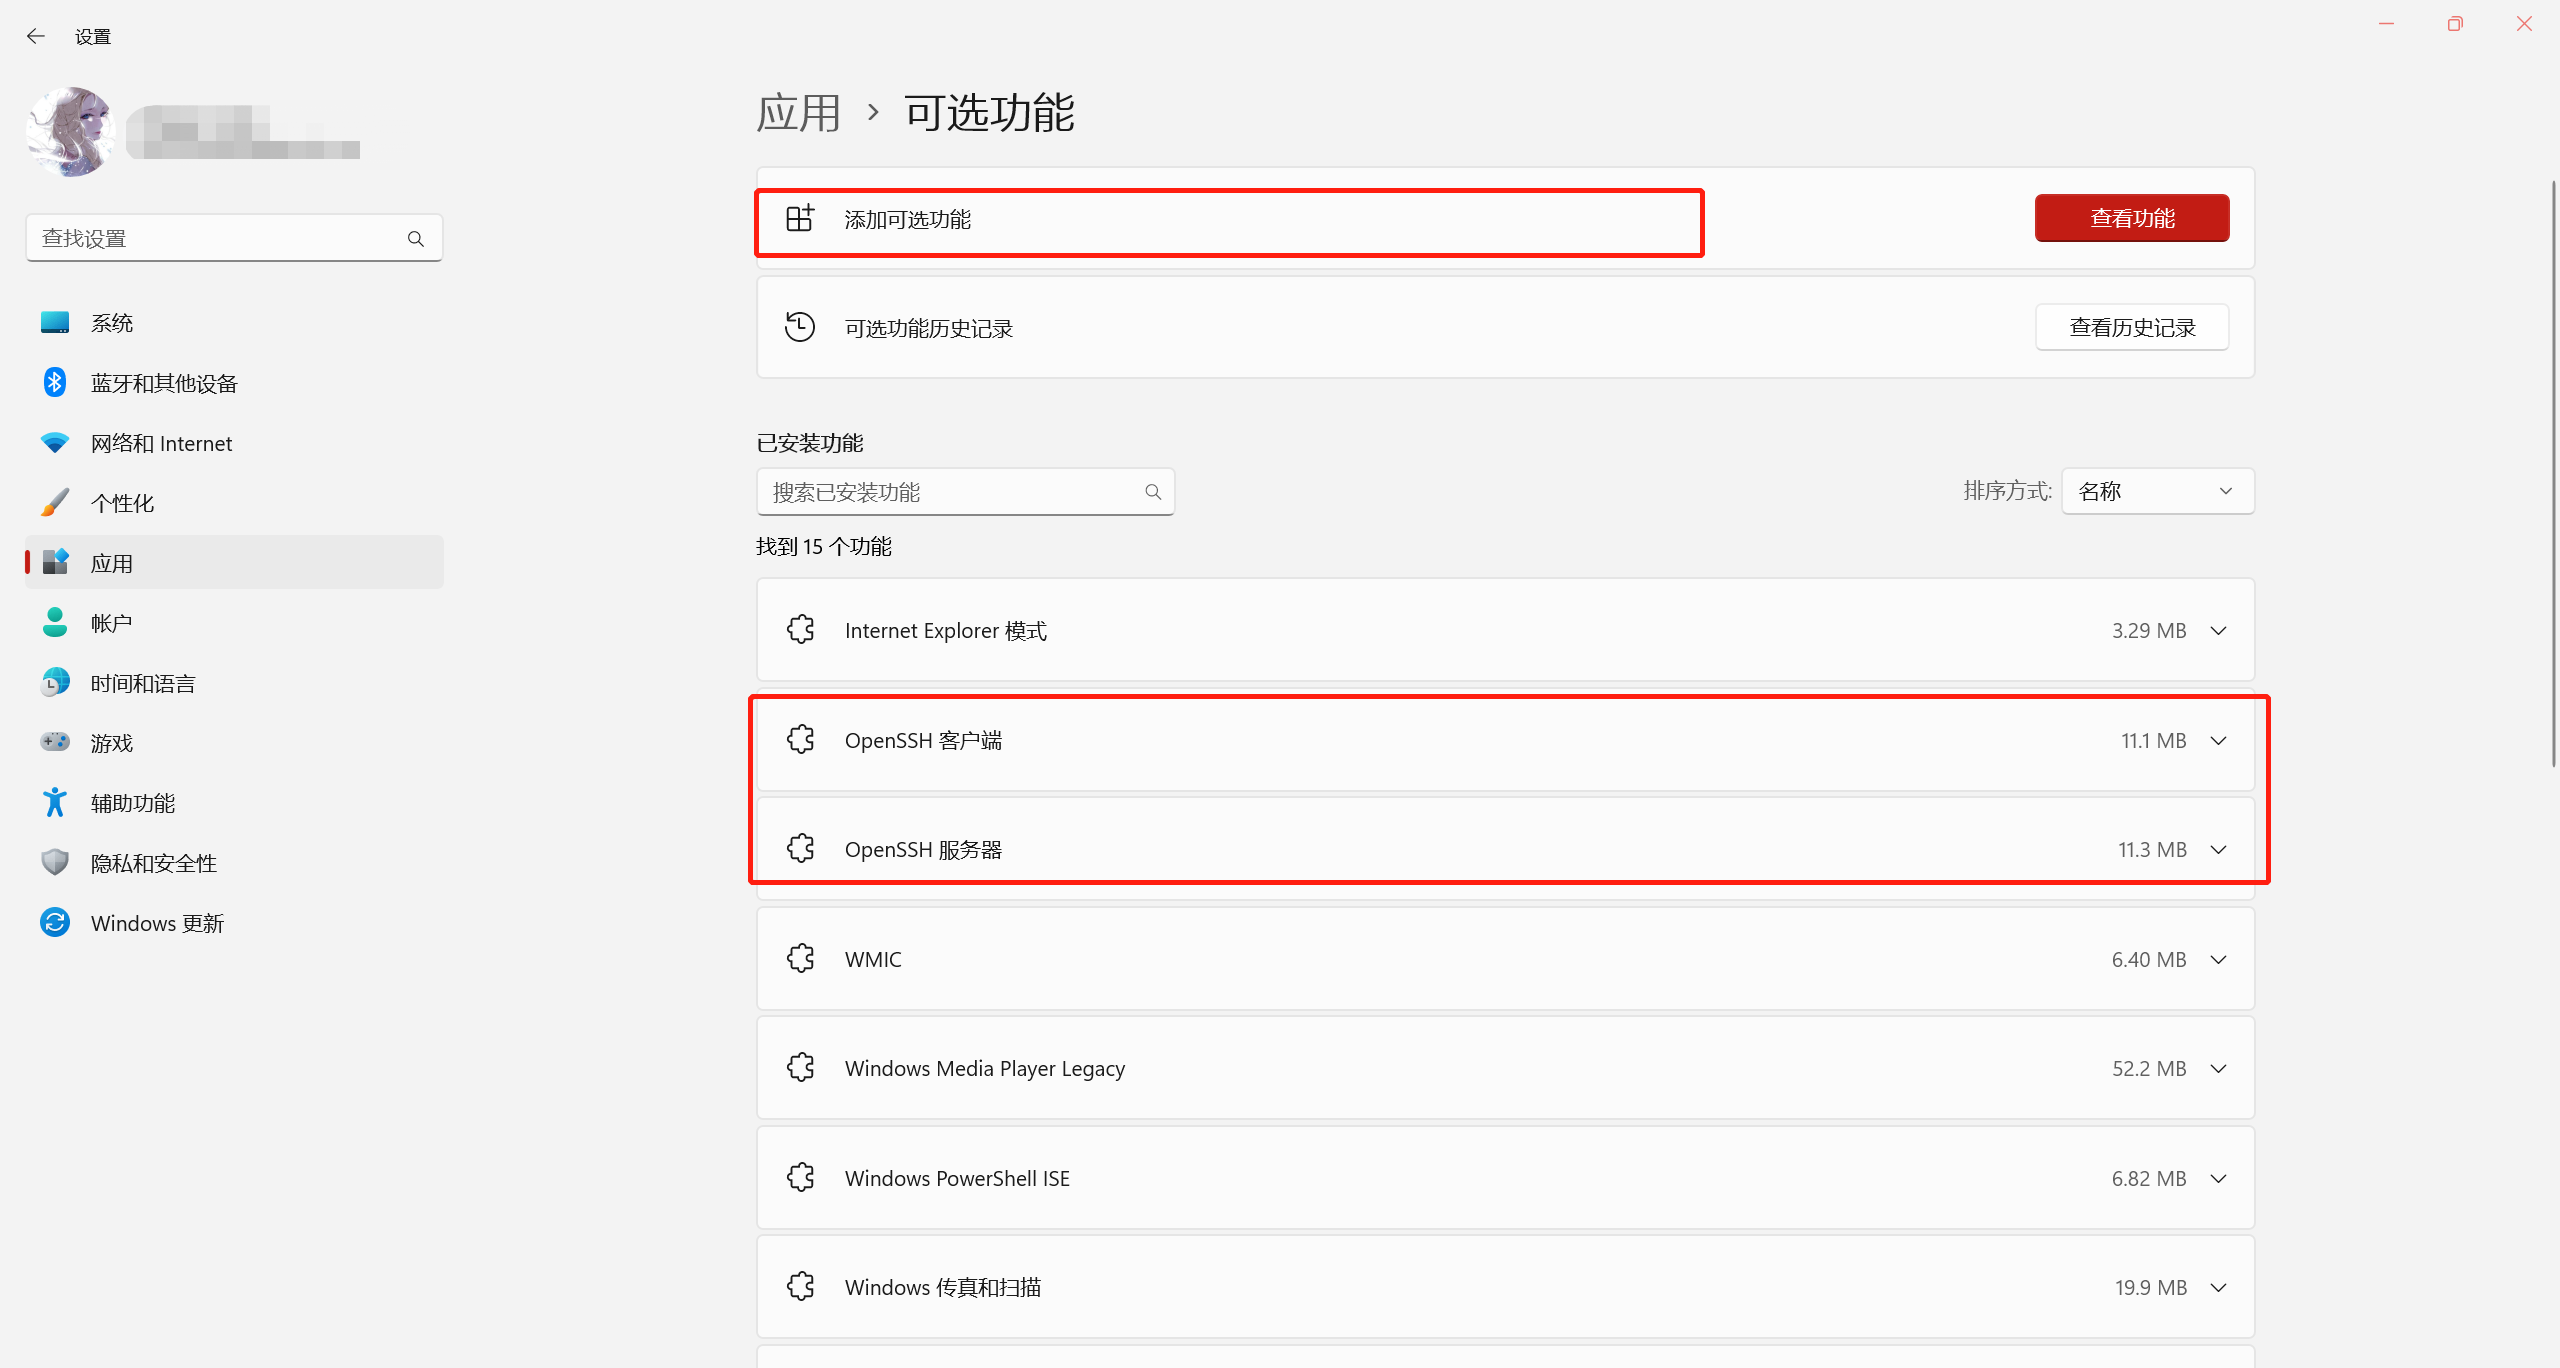Click the WMIC feature icon
Screen dimensions: 2560x1368
coord(800,959)
